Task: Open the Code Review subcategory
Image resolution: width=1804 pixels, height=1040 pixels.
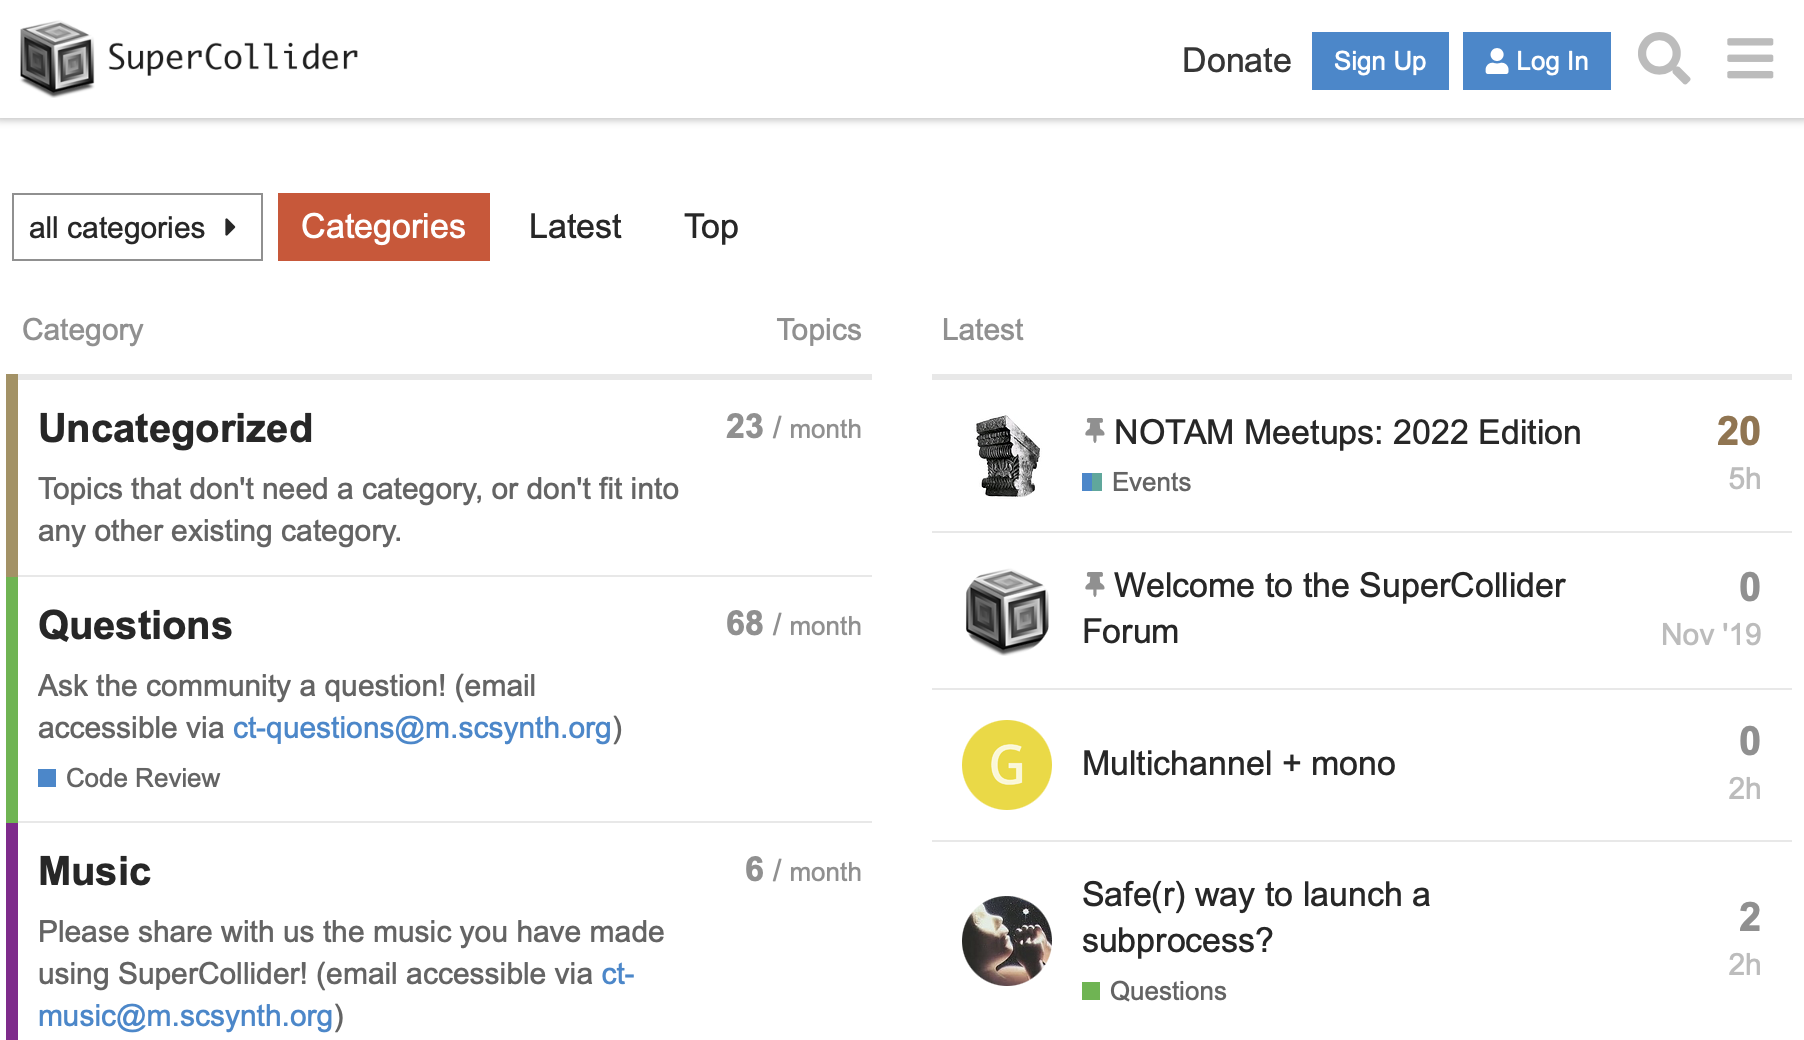Action: pyautogui.click(x=129, y=778)
